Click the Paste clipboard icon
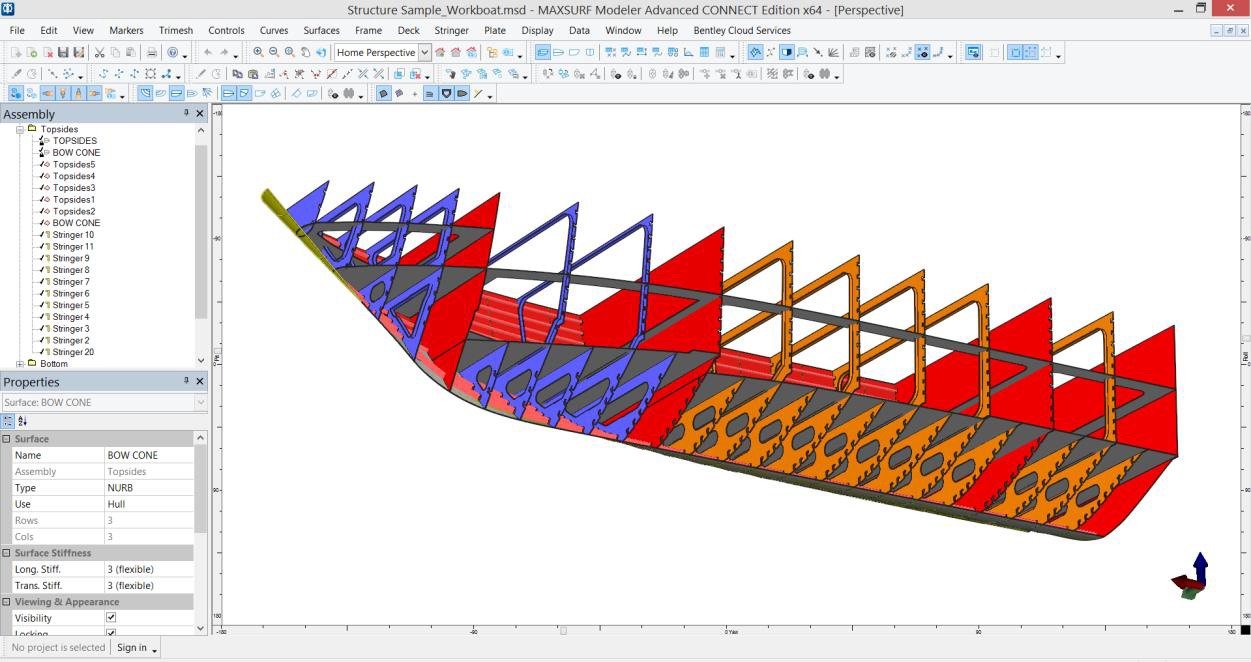The width and height of the screenshot is (1251, 662). [132, 53]
